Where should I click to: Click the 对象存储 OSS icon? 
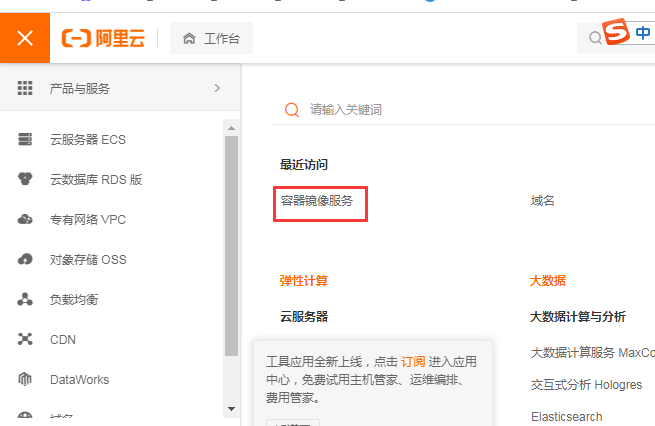click(25, 259)
